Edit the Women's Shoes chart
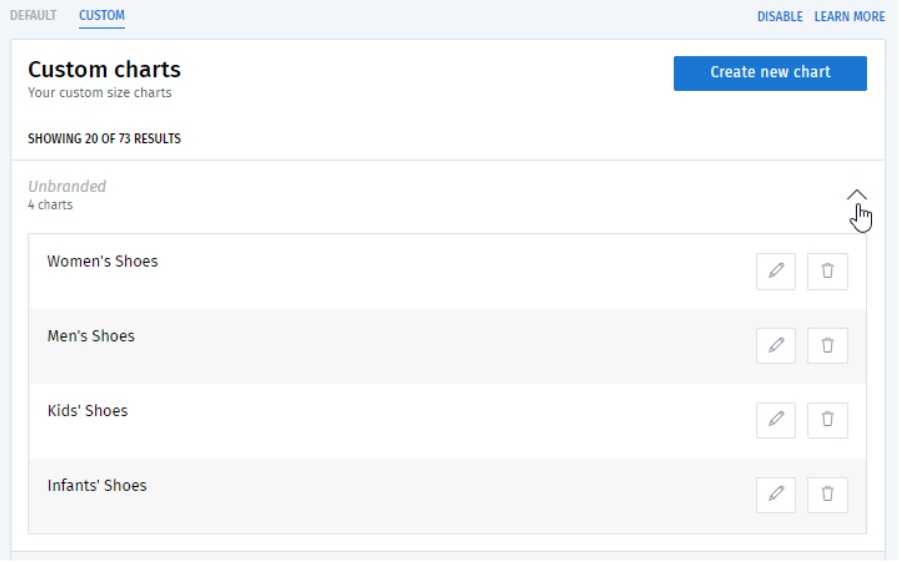Viewport: 899px width, 564px height. [776, 271]
